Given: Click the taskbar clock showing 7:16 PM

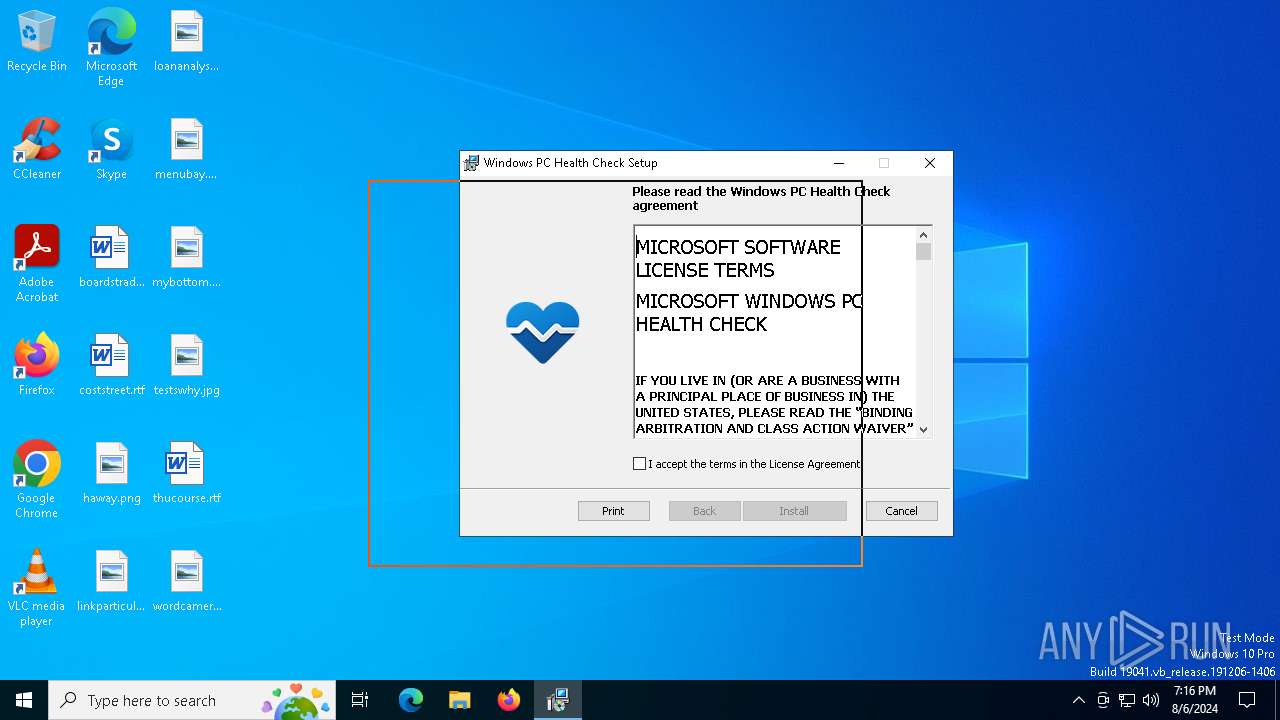Looking at the screenshot, I should point(1195,700).
